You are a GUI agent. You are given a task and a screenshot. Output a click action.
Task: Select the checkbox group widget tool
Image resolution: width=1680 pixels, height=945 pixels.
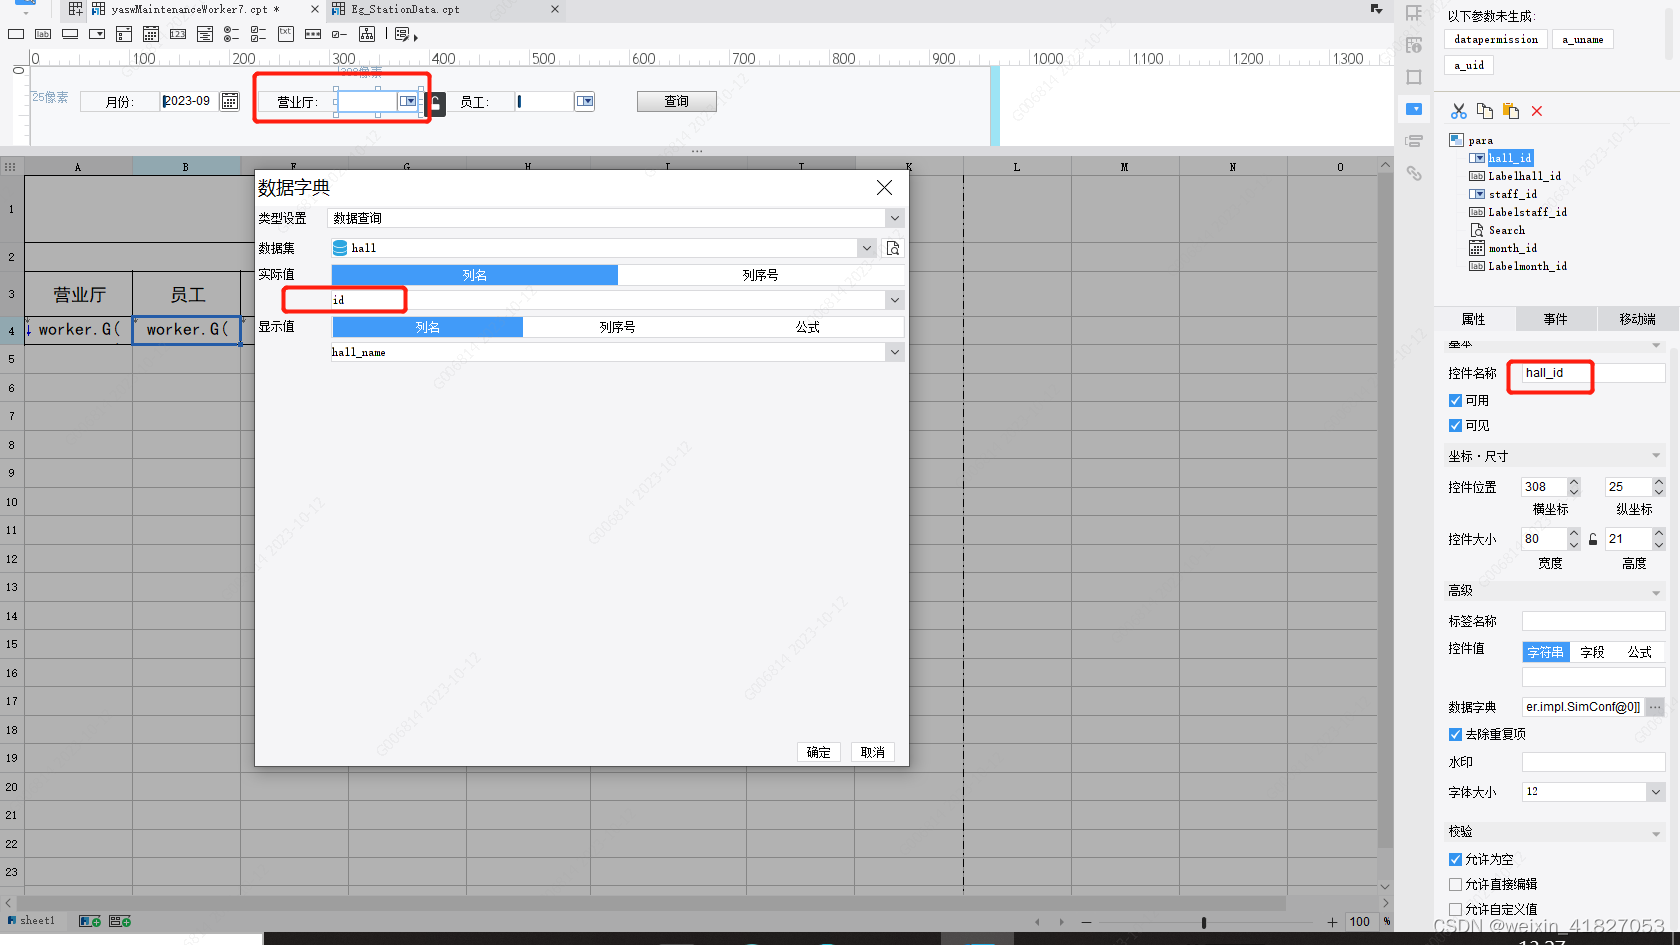258,34
